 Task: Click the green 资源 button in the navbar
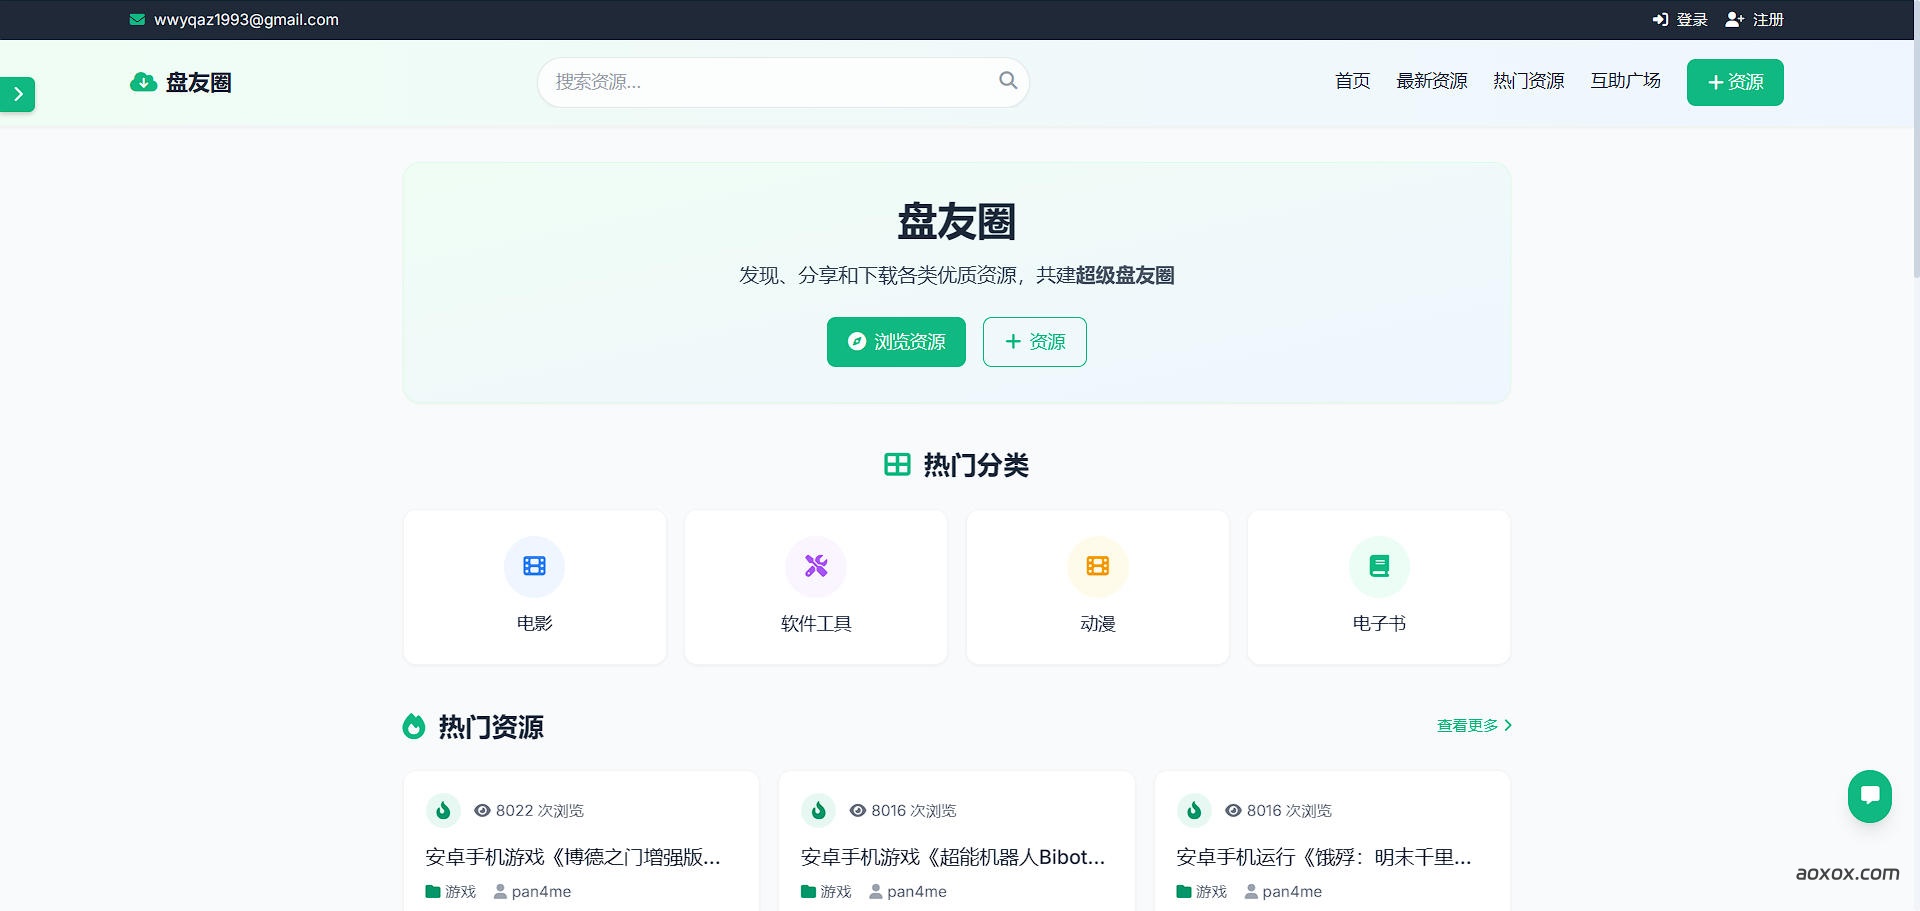(1735, 82)
